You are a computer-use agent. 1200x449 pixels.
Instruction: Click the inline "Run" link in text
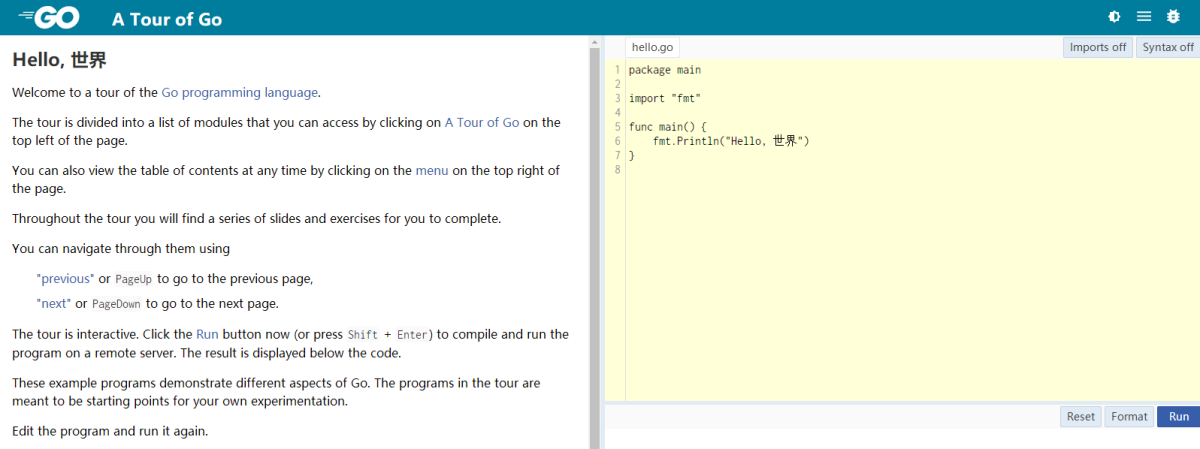click(x=207, y=334)
